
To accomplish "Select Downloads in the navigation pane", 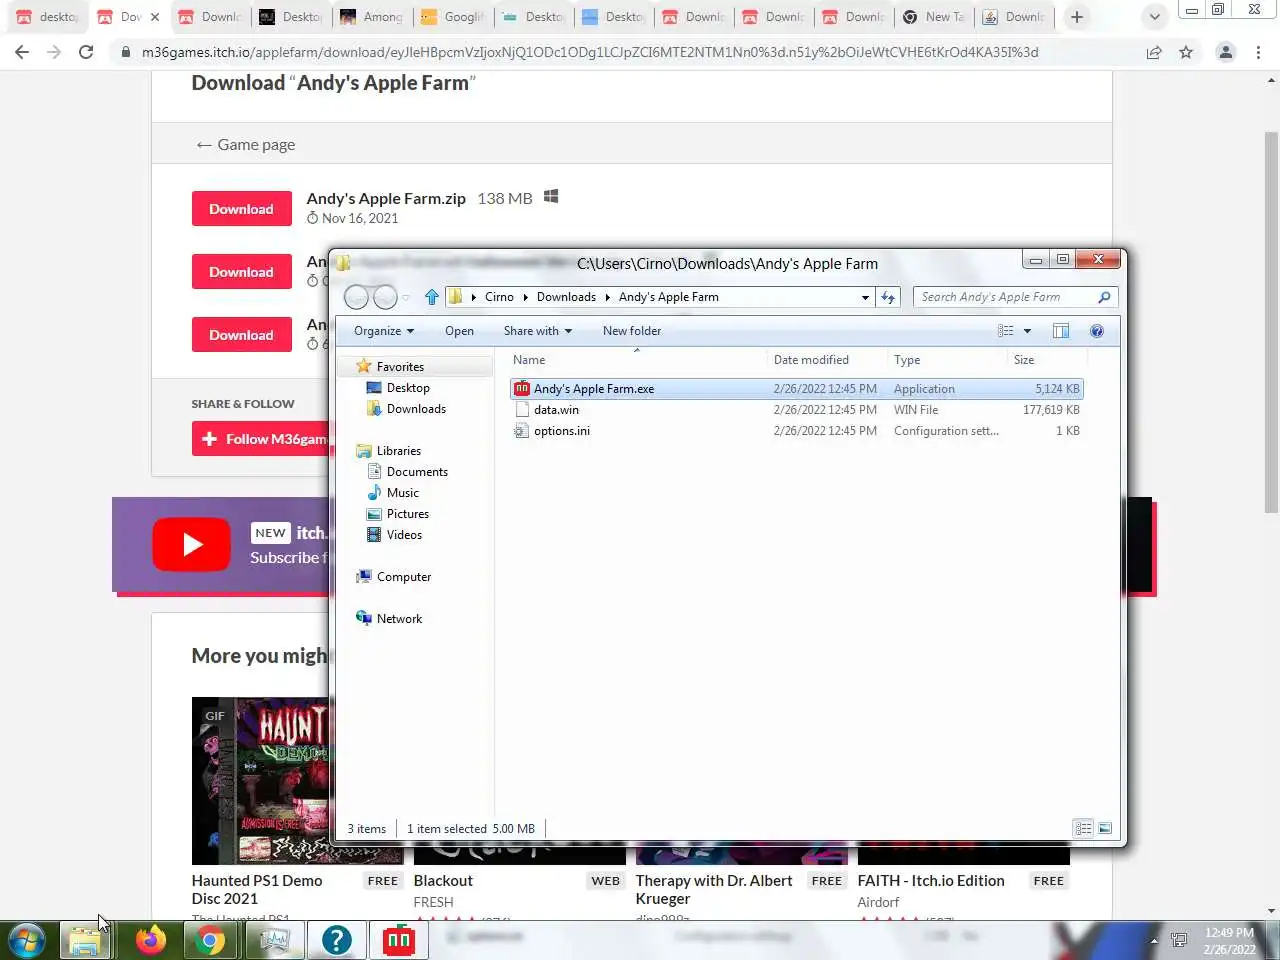I will click(x=416, y=409).
